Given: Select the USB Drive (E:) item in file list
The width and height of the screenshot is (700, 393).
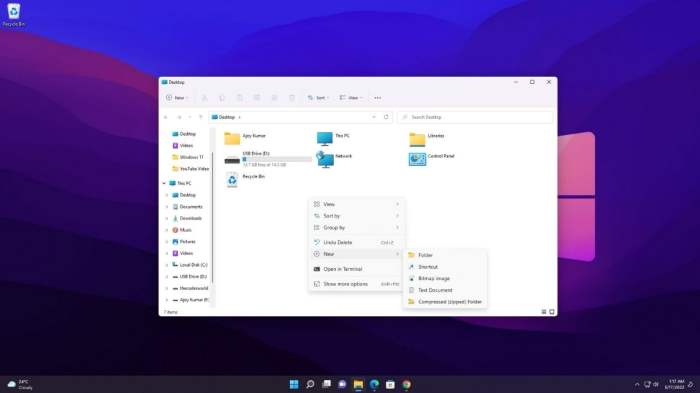Looking at the screenshot, I should (x=267, y=159).
